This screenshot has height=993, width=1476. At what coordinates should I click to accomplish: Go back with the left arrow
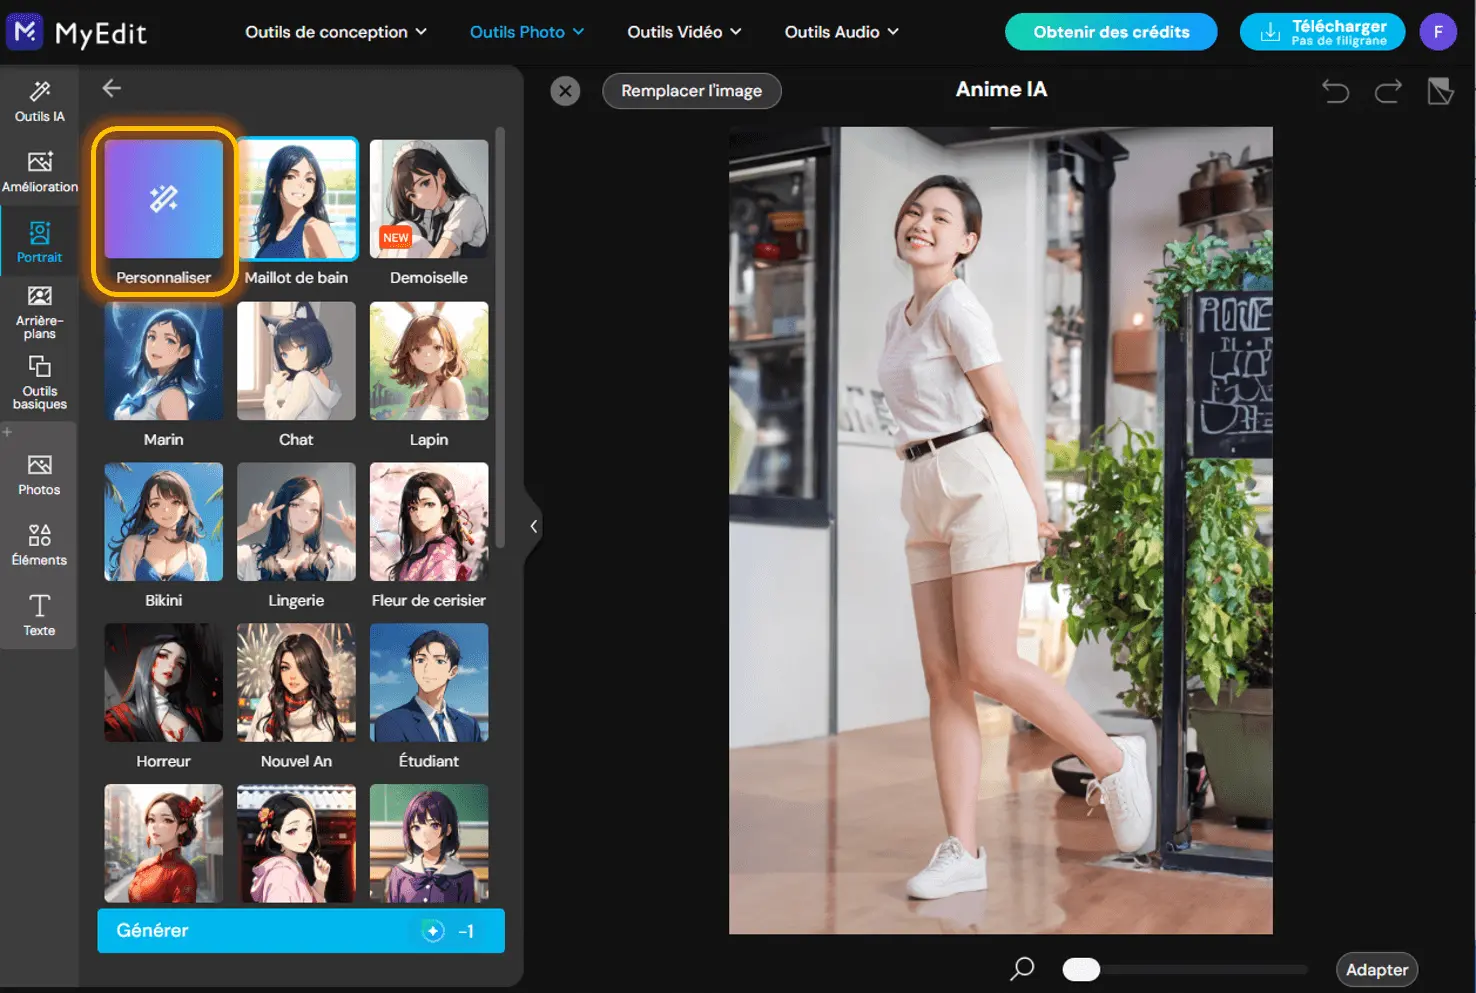pos(112,88)
